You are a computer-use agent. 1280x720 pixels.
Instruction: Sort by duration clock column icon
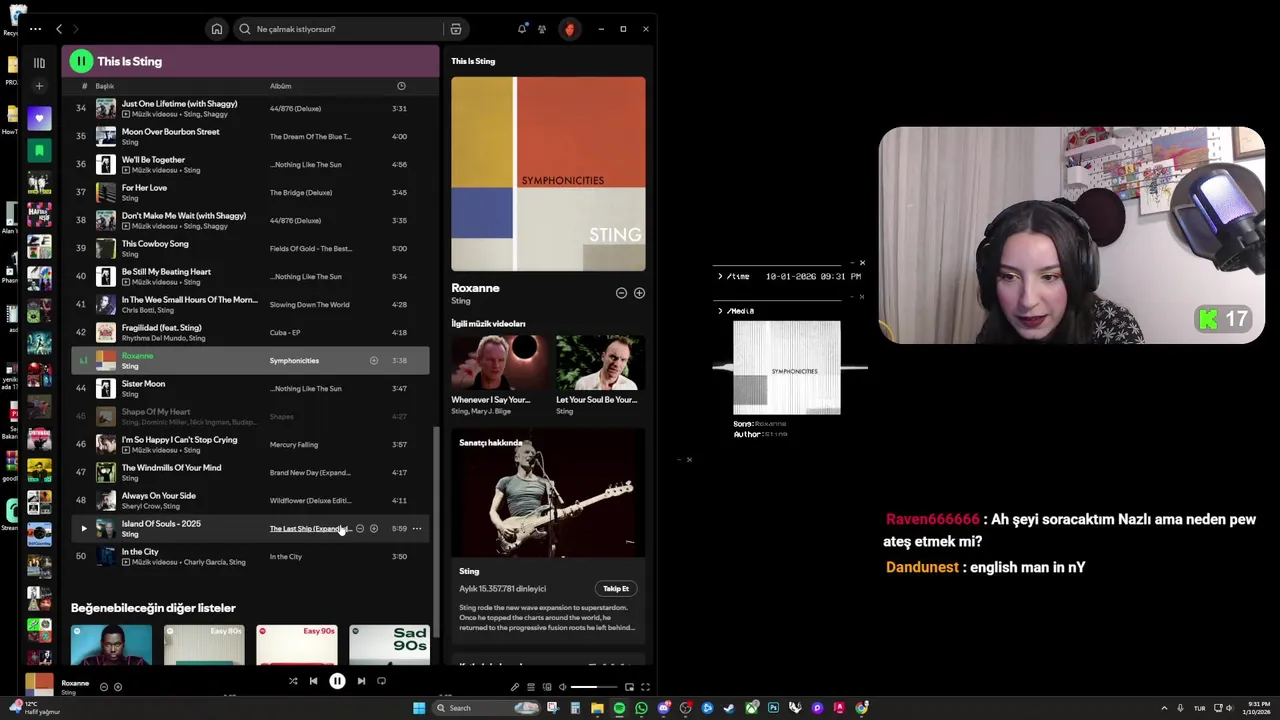pos(401,86)
